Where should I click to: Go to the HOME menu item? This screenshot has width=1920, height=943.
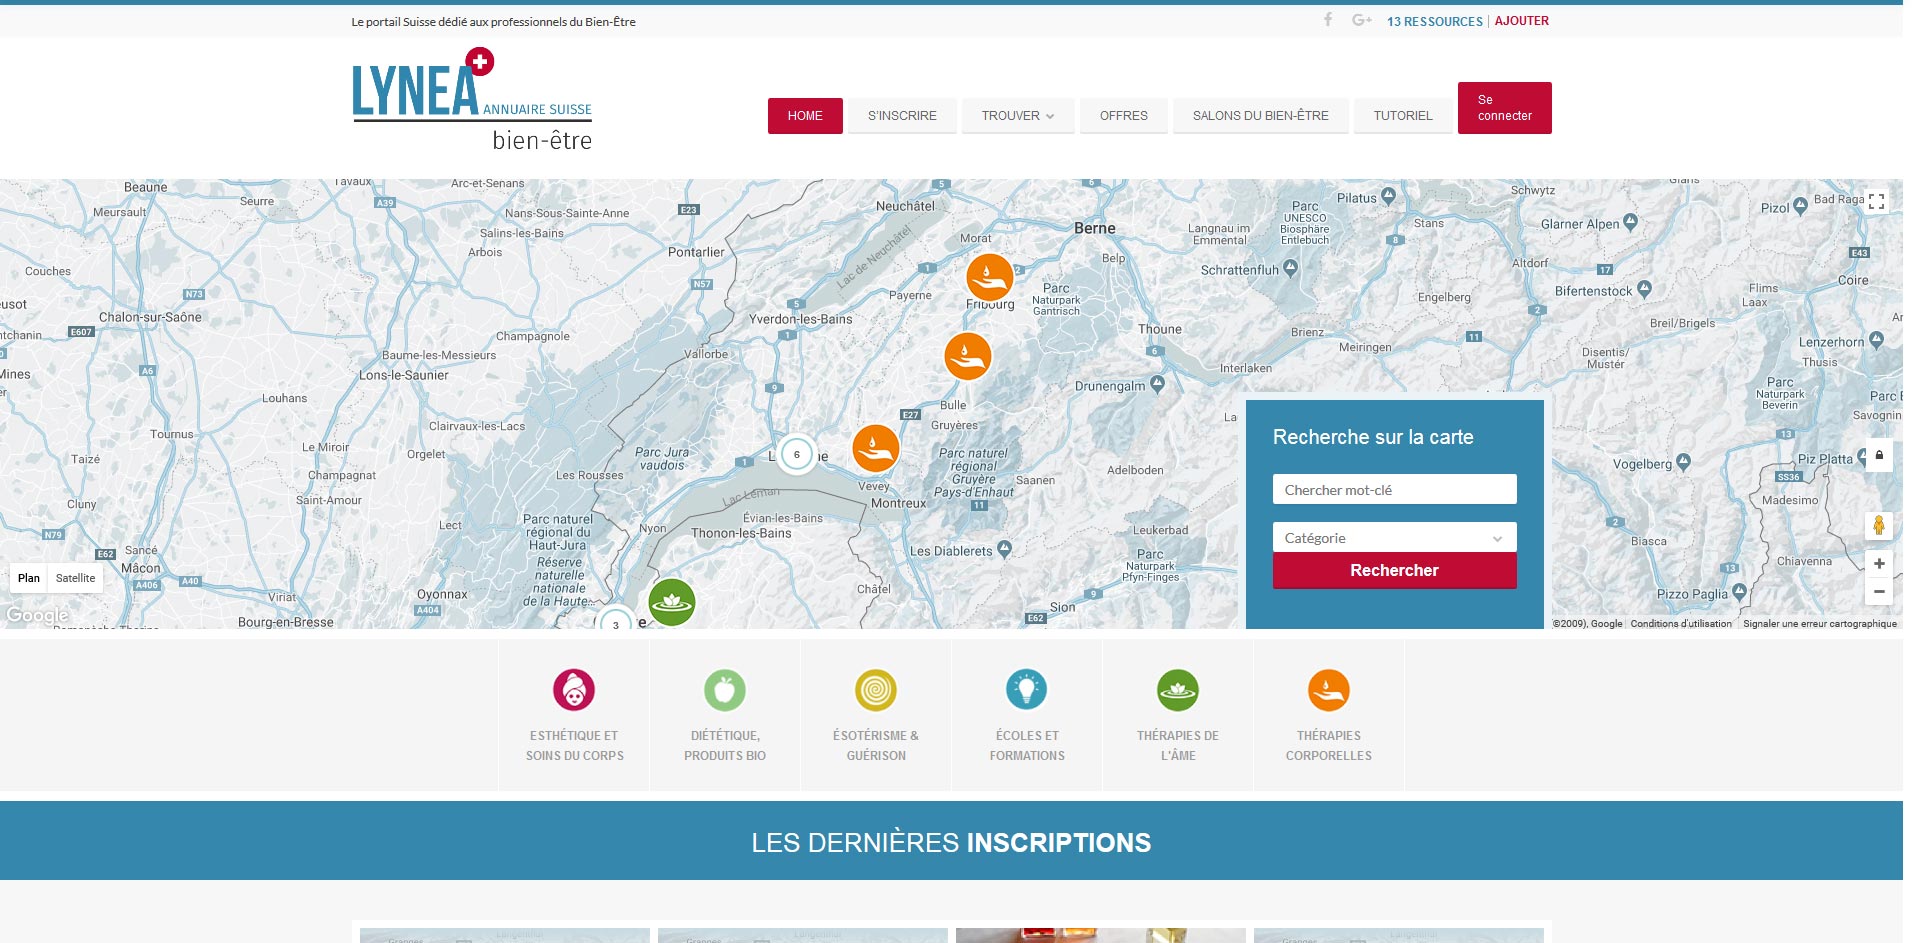[805, 116]
